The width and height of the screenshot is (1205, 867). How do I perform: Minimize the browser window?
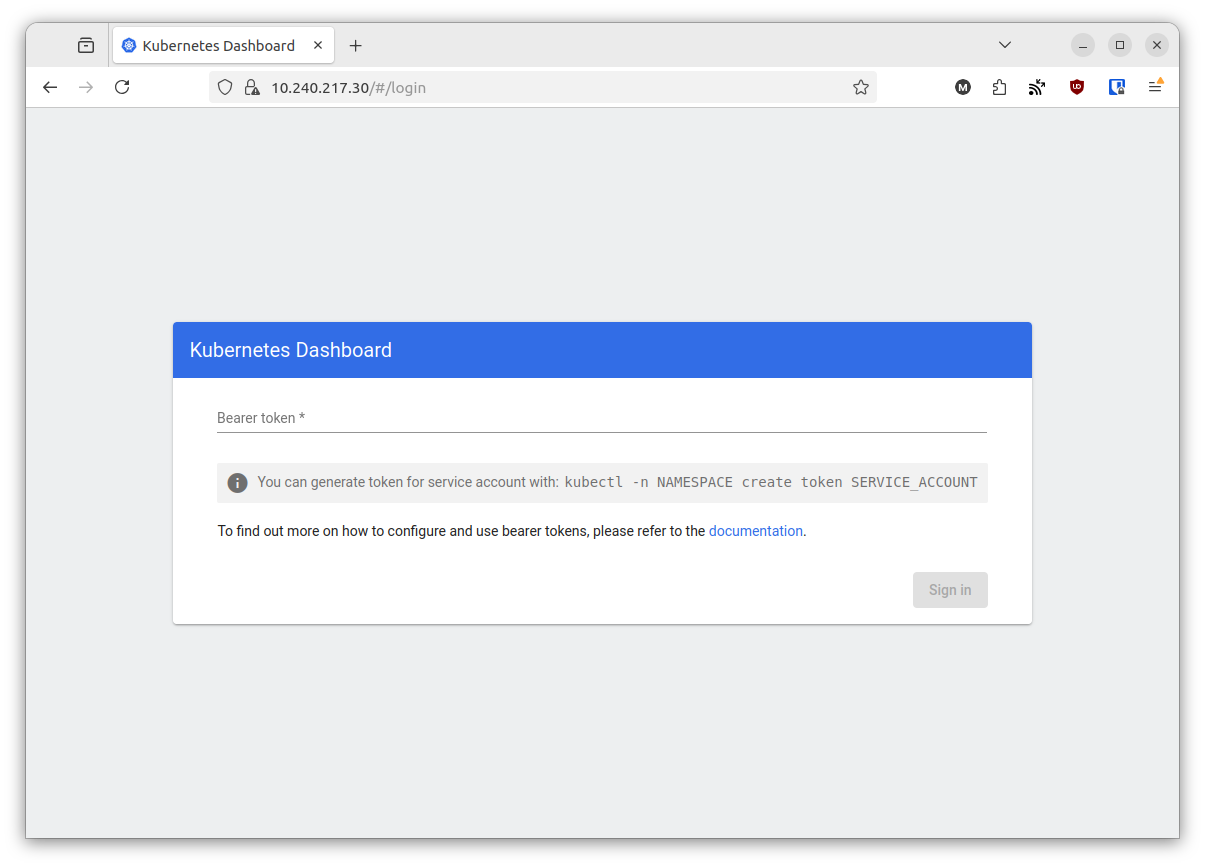(1083, 45)
